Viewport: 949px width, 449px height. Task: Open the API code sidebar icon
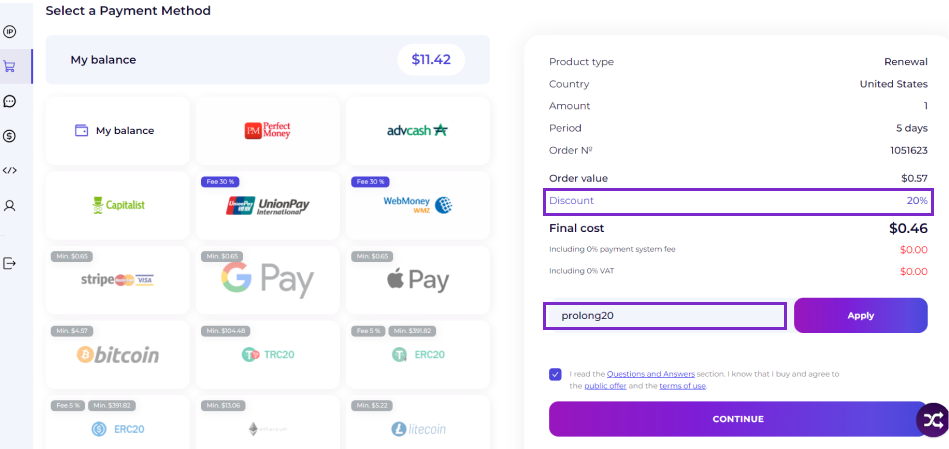pos(9,171)
